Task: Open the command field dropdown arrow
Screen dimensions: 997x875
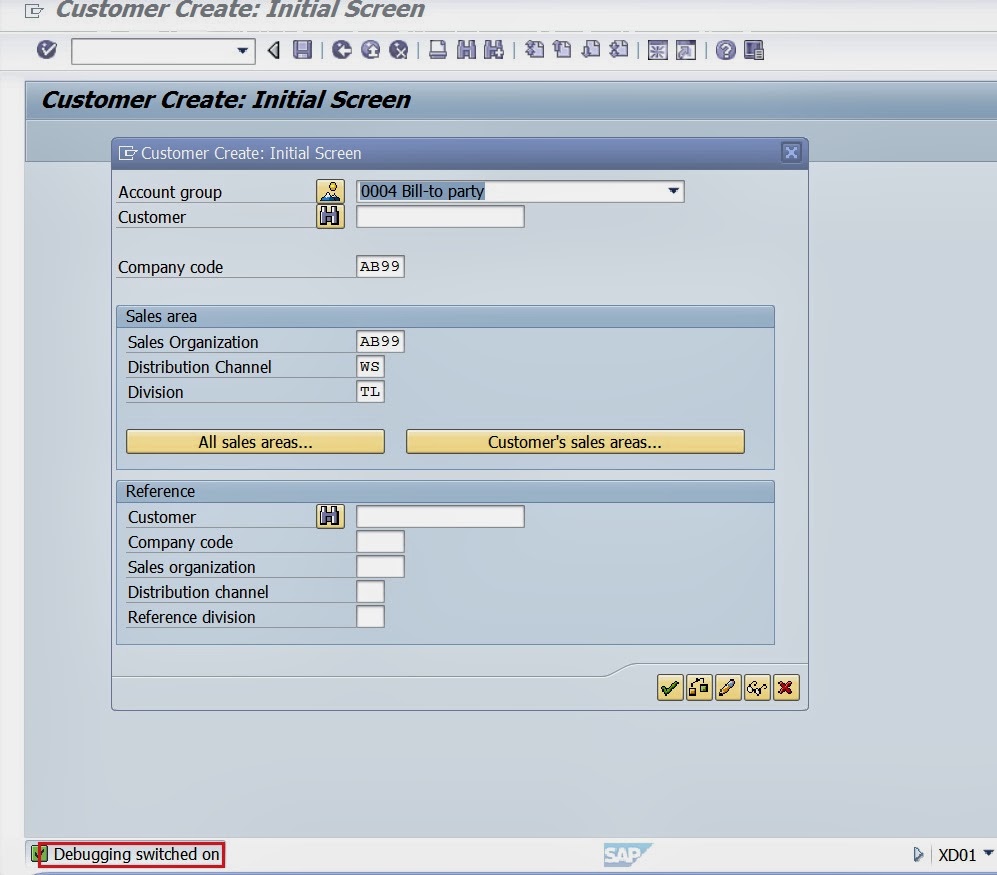Action: [242, 51]
